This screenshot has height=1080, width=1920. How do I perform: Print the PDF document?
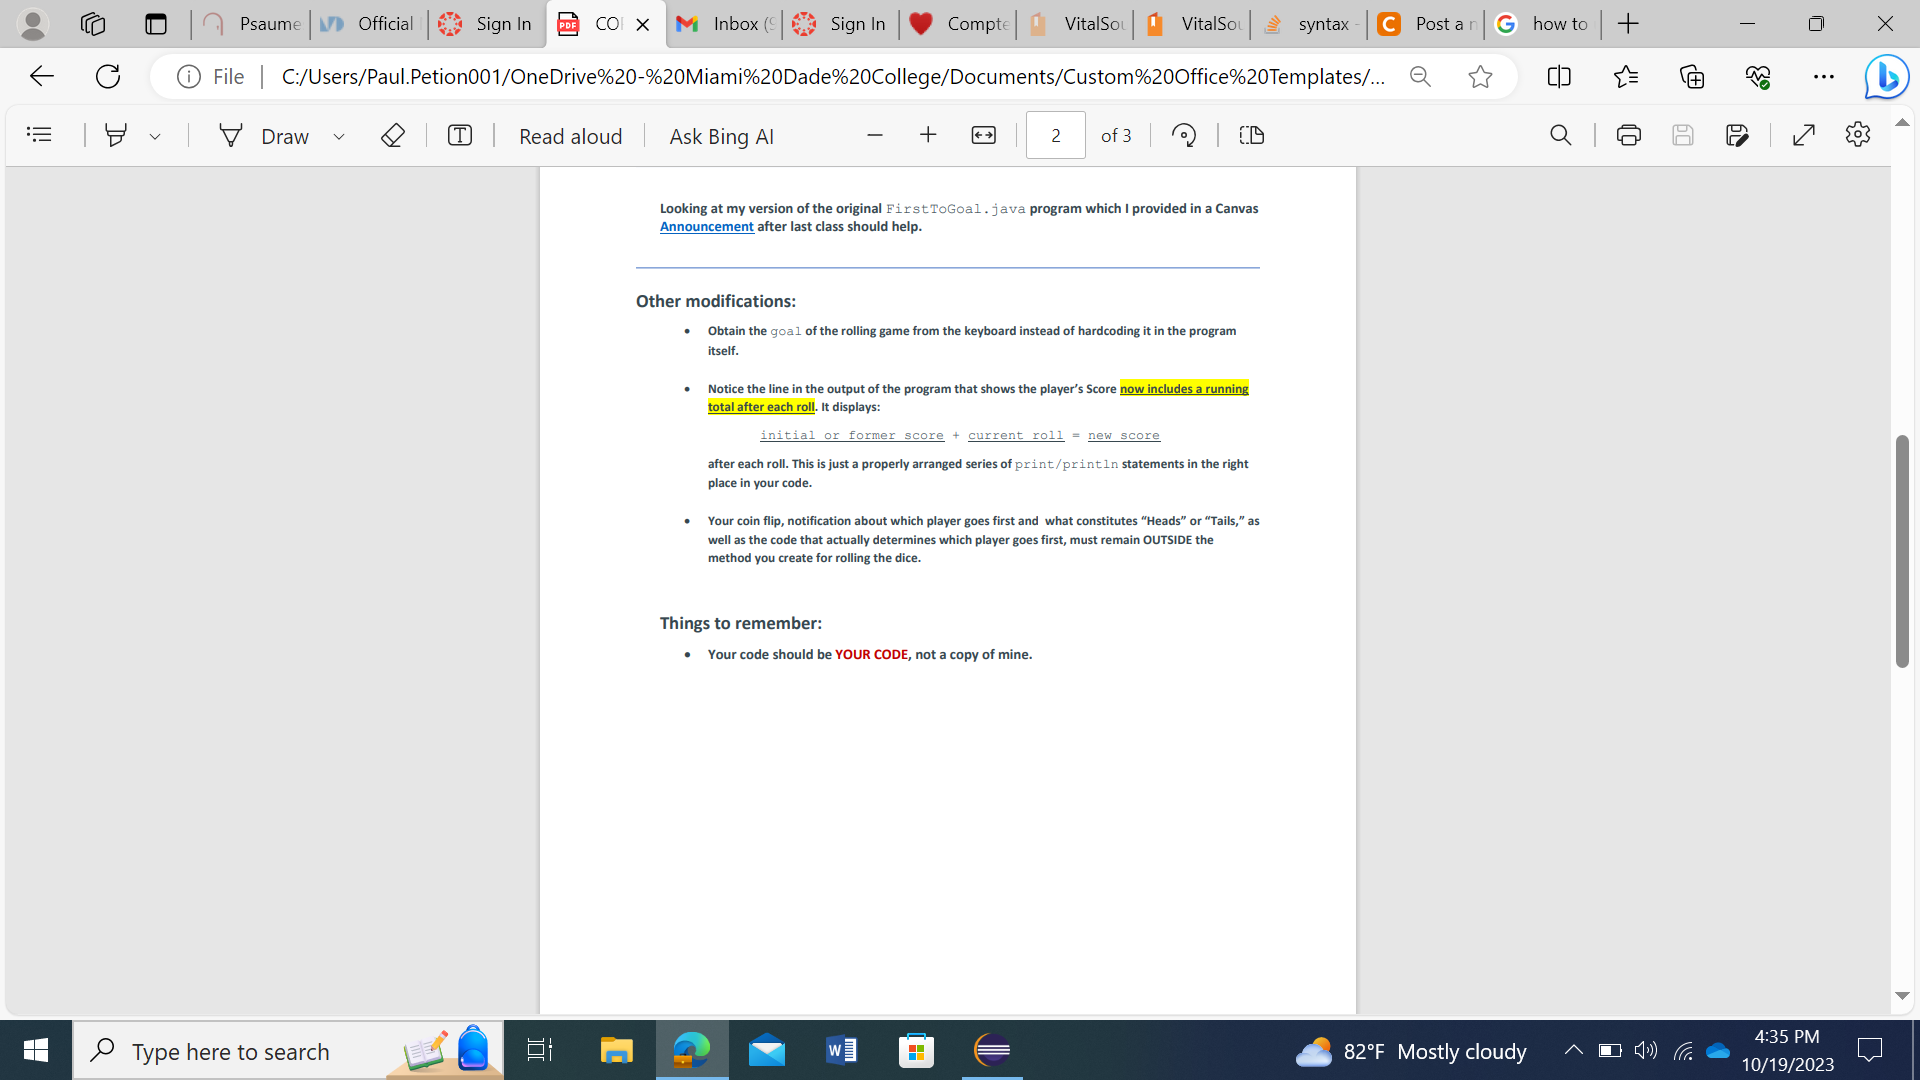pos(1628,135)
